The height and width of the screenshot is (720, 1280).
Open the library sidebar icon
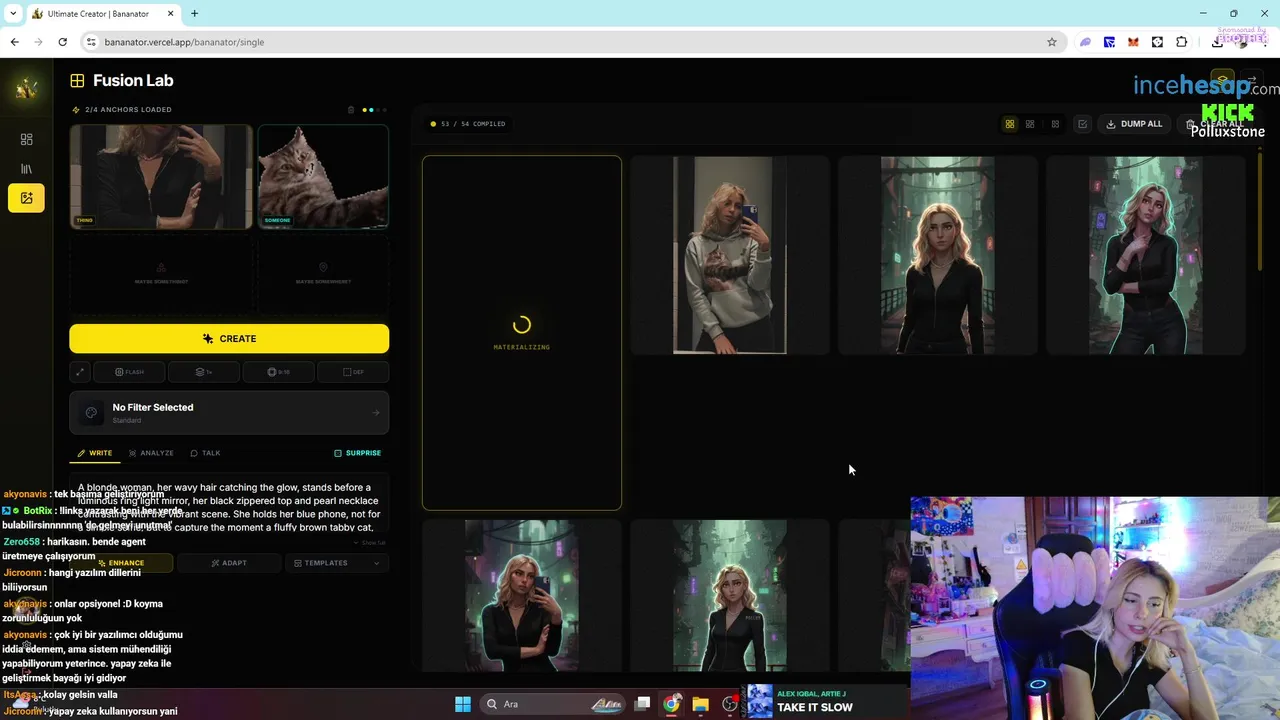[26, 169]
